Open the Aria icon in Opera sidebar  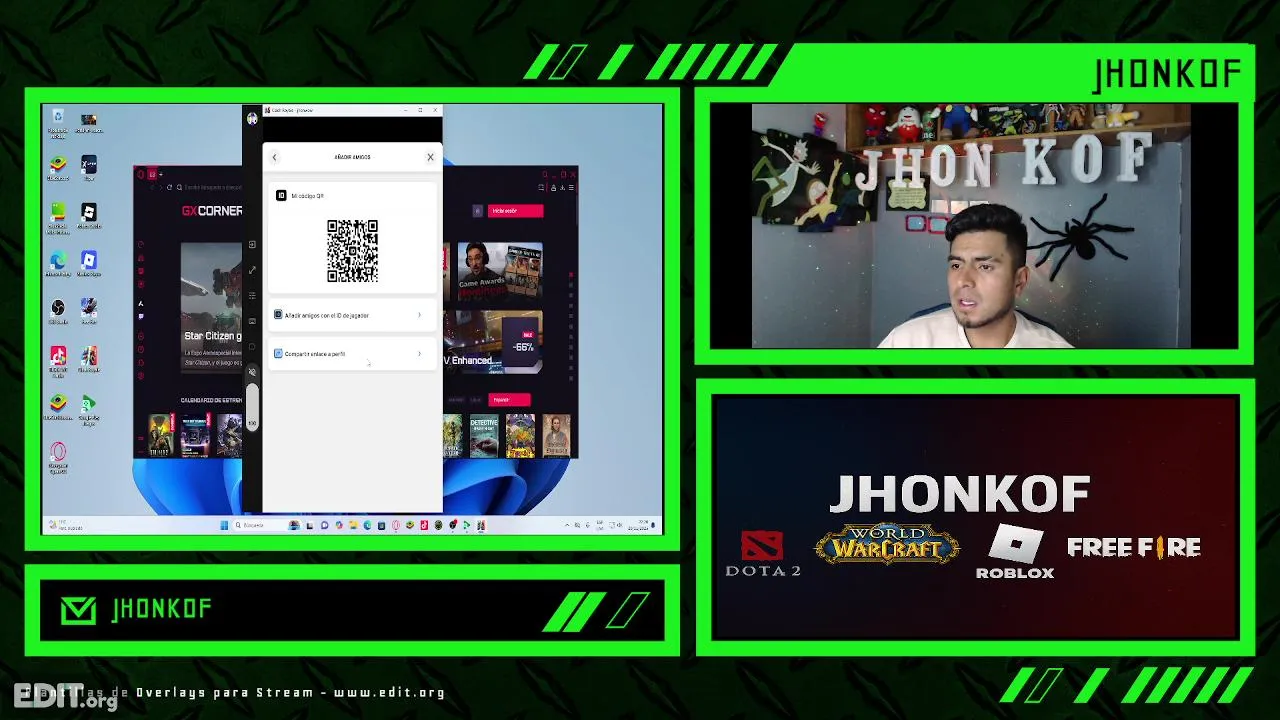pyautogui.click(x=141, y=303)
